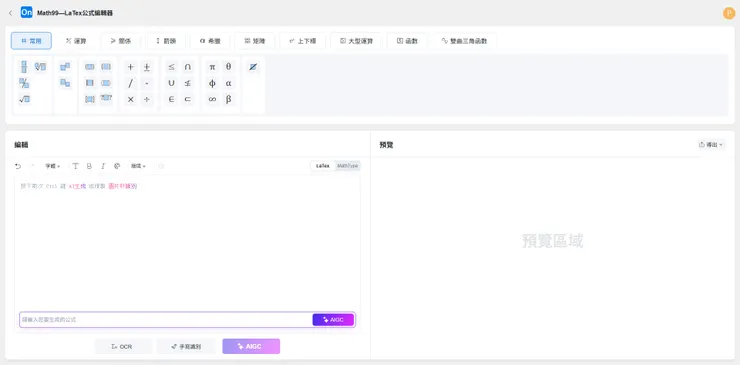The height and width of the screenshot is (365, 740).
Task: Insert the round parentheses bracket template
Action: coord(90,67)
